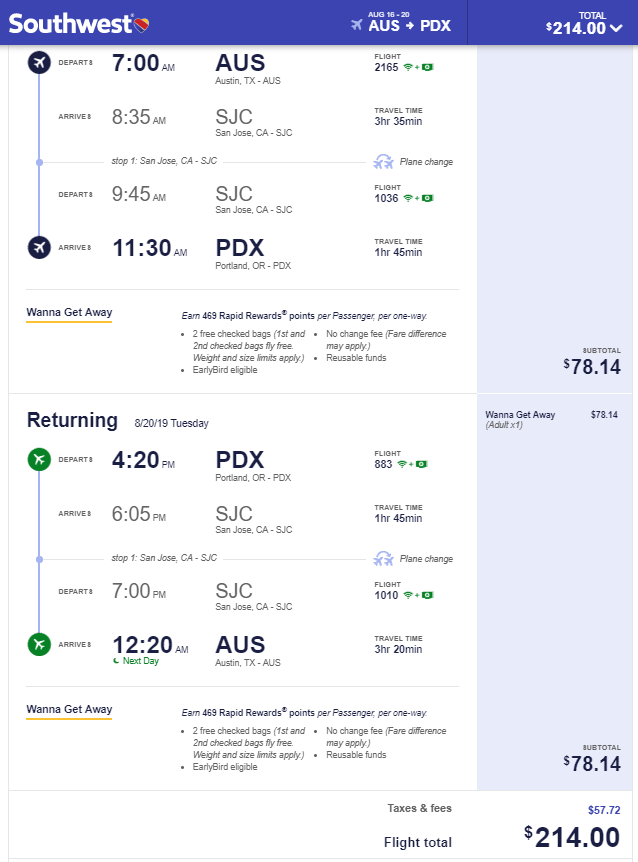The height and width of the screenshot is (862, 638).
Task: Click the WiFi icon next to flight 883
Action: (x=401, y=466)
